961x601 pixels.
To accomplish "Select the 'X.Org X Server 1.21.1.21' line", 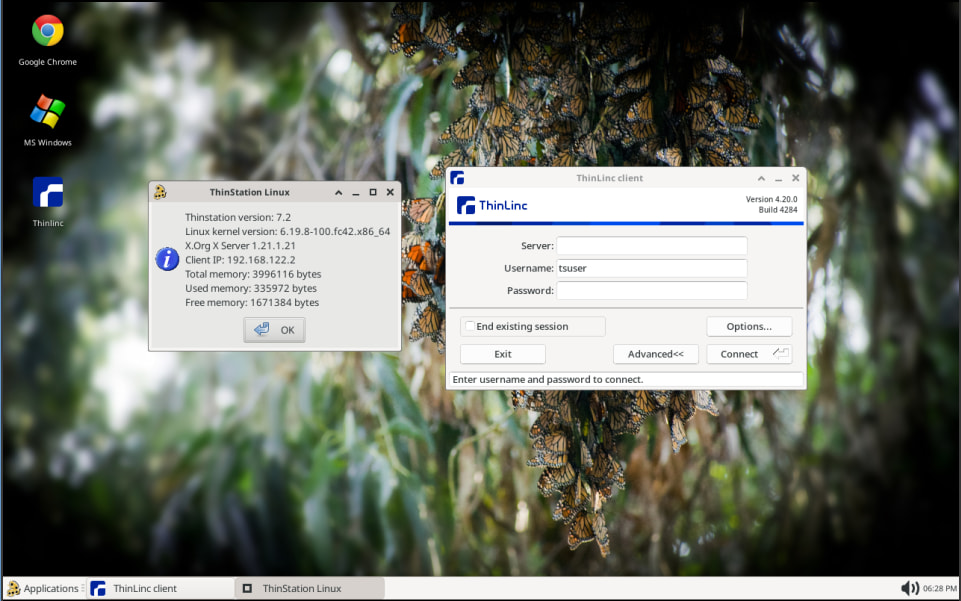I will coord(240,246).
